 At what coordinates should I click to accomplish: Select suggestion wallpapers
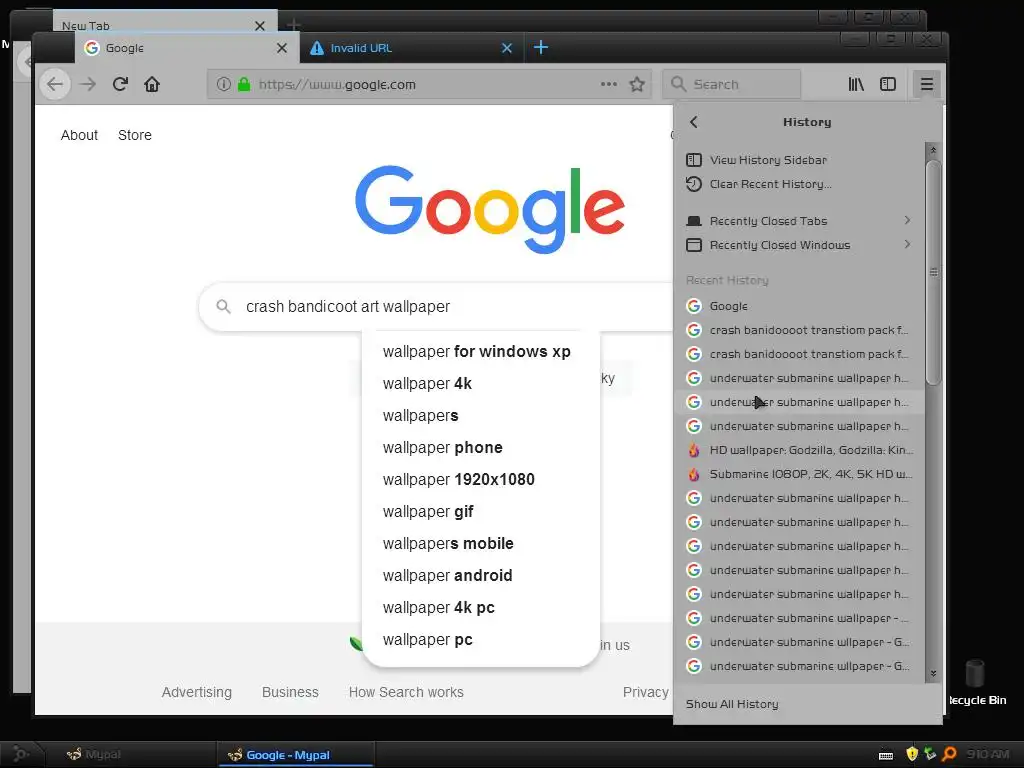(x=481, y=415)
